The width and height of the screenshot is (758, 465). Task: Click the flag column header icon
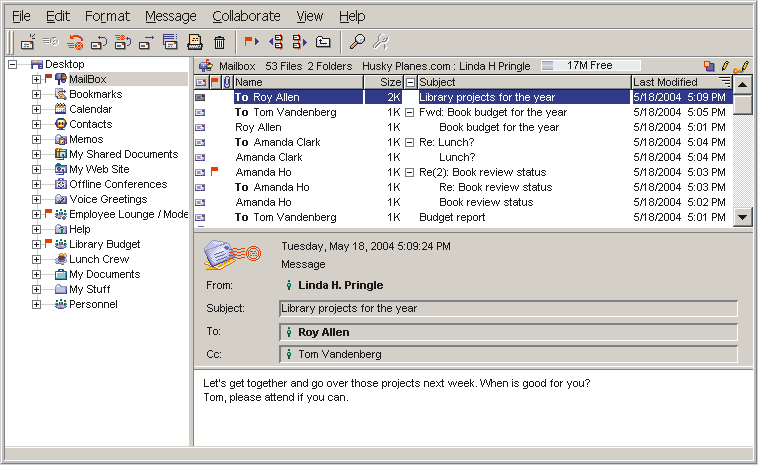[x=215, y=82]
